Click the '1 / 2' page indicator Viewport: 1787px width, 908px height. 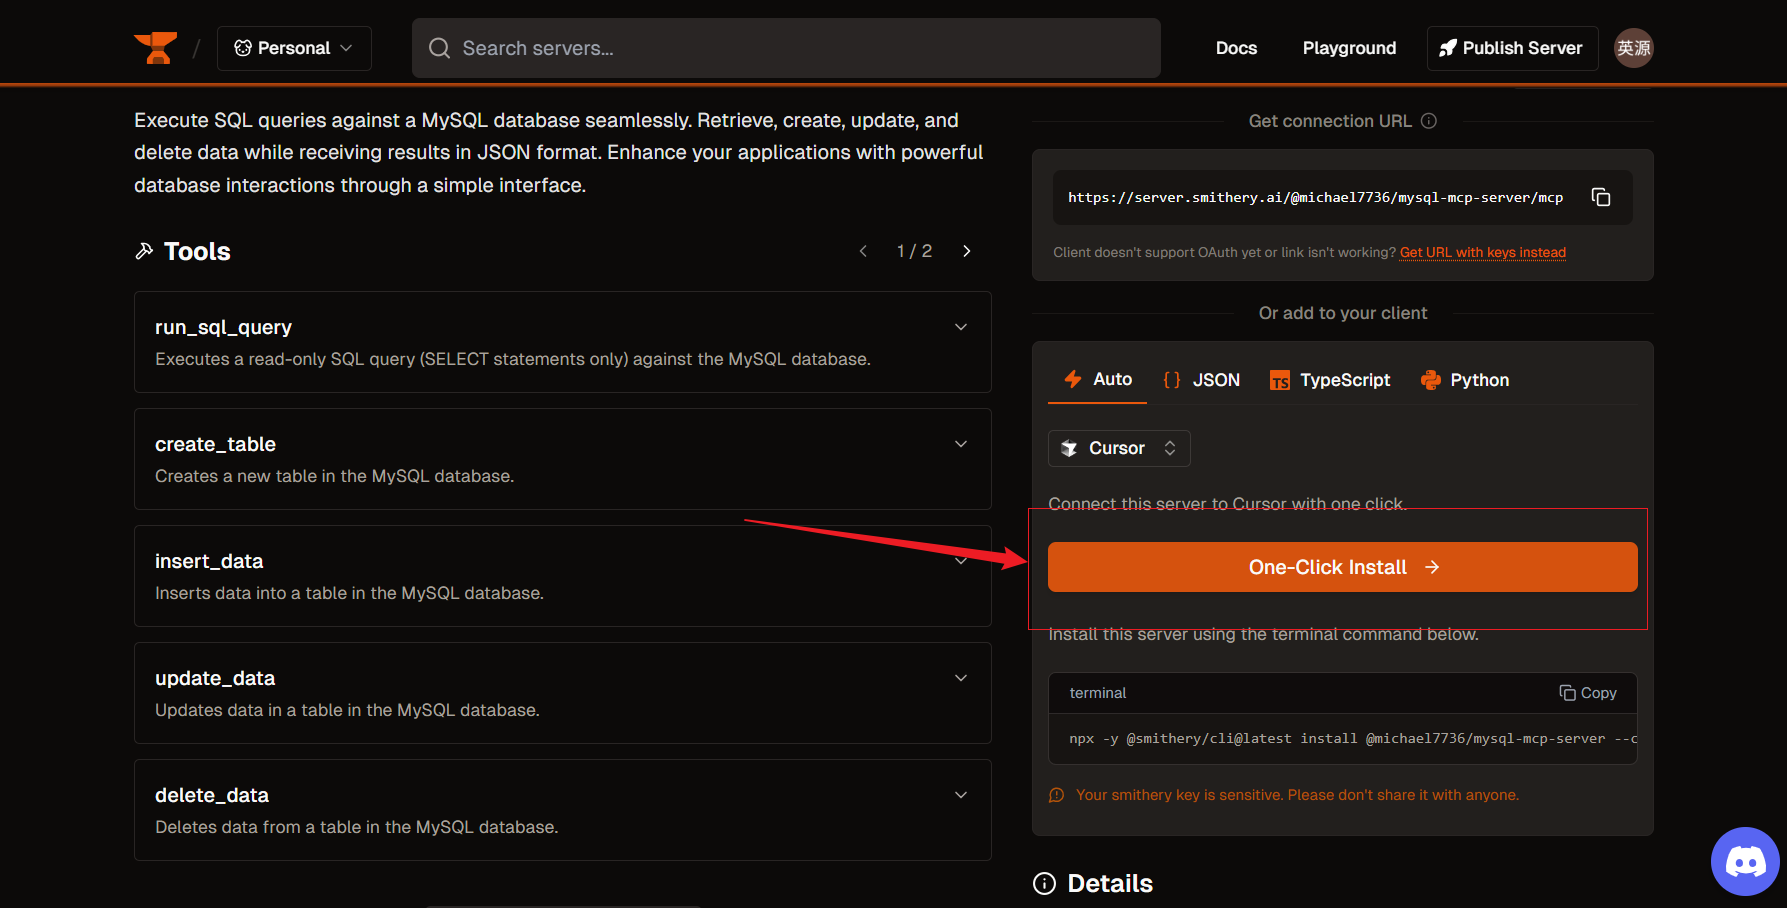[914, 251]
